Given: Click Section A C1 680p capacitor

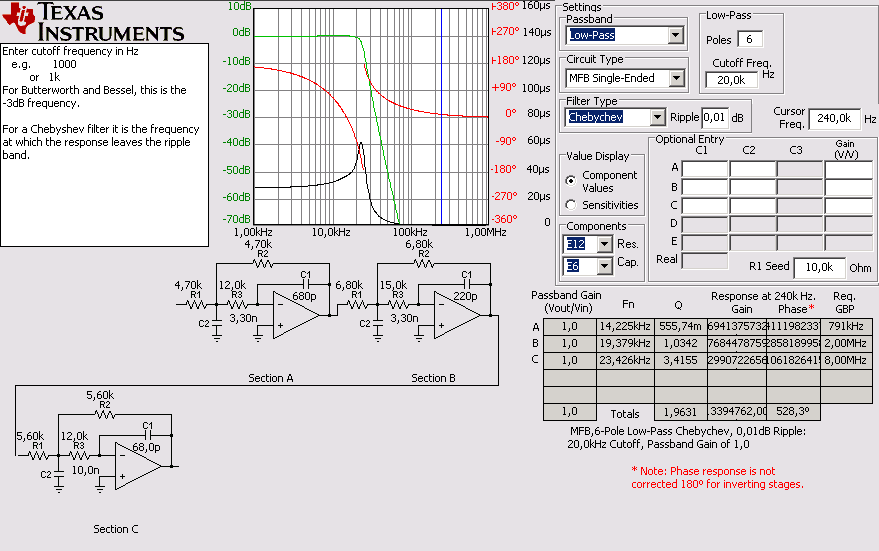Looking at the screenshot, I should point(306,285).
